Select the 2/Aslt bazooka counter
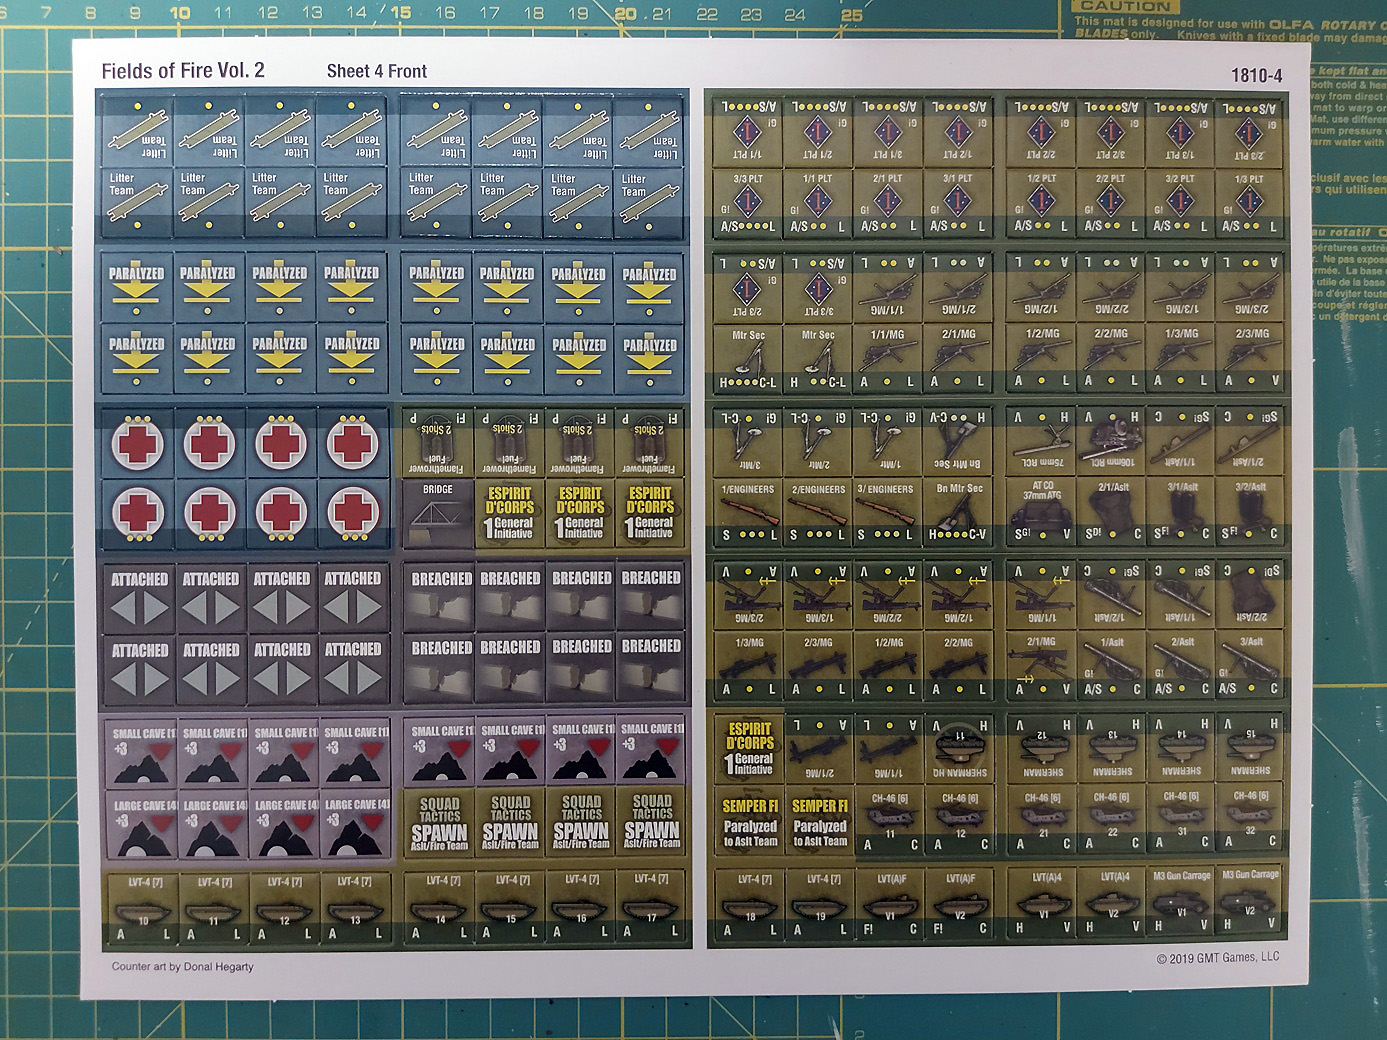 point(1182,667)
